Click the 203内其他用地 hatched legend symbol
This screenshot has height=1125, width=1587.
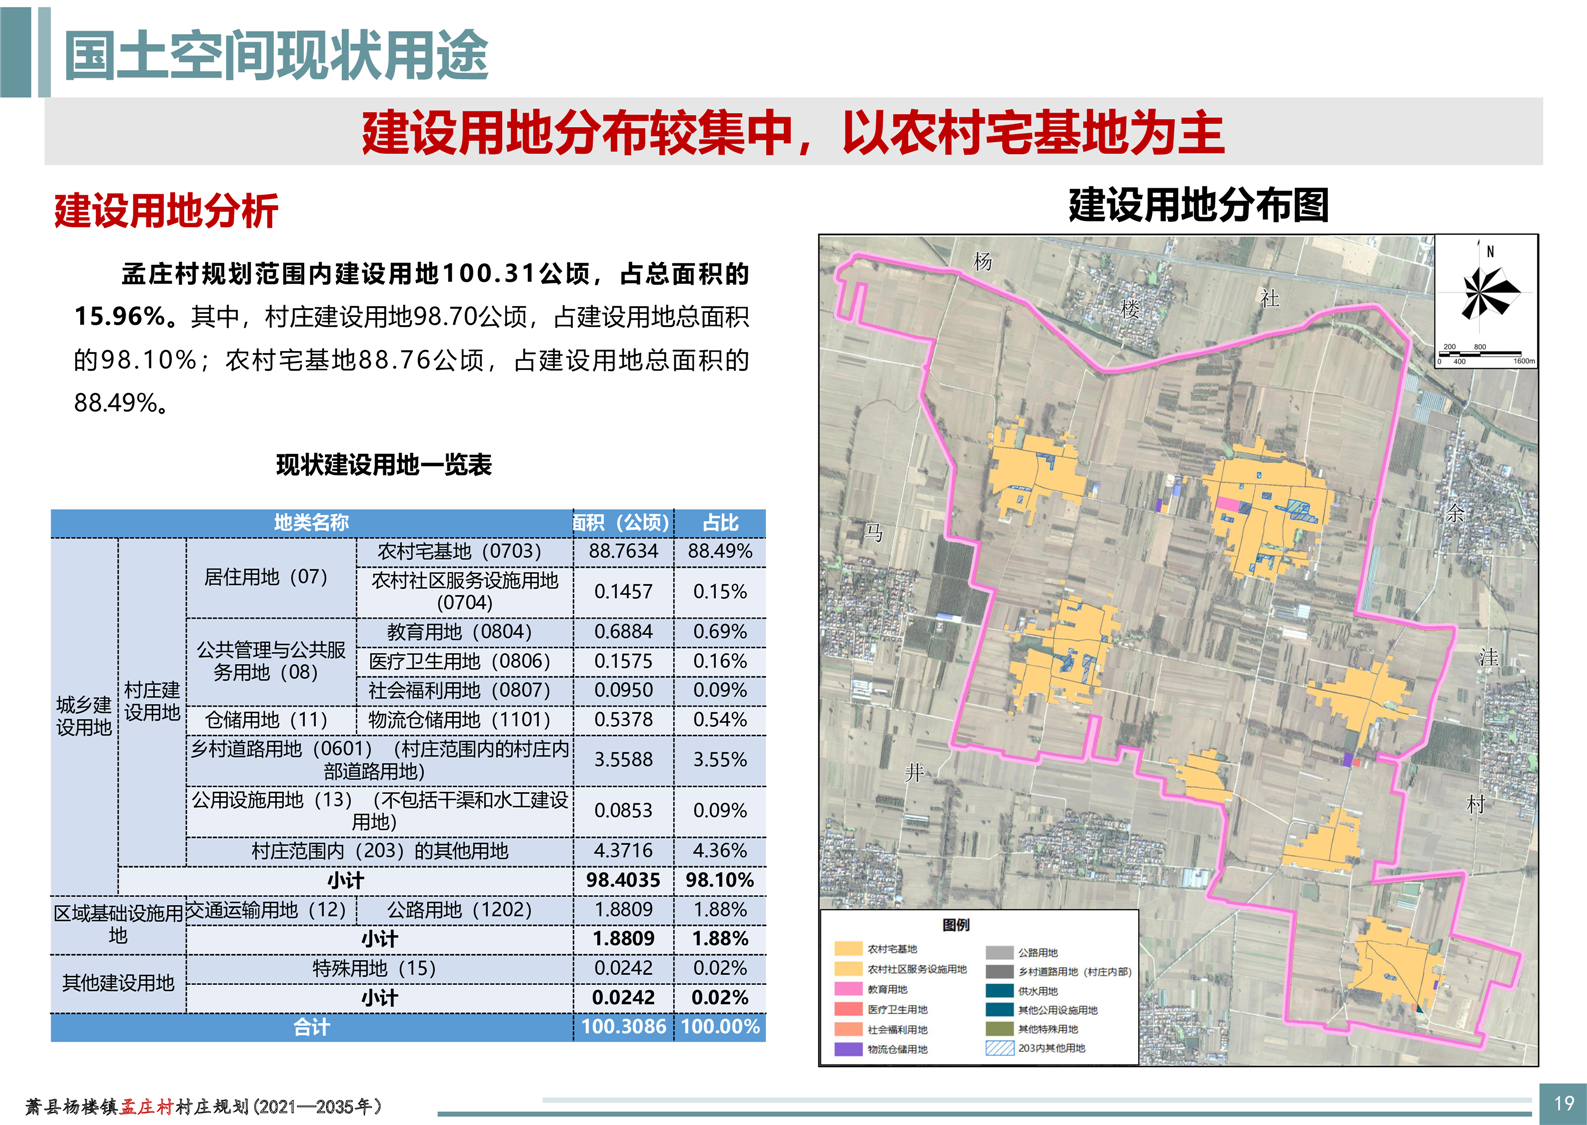[999, 1048]
